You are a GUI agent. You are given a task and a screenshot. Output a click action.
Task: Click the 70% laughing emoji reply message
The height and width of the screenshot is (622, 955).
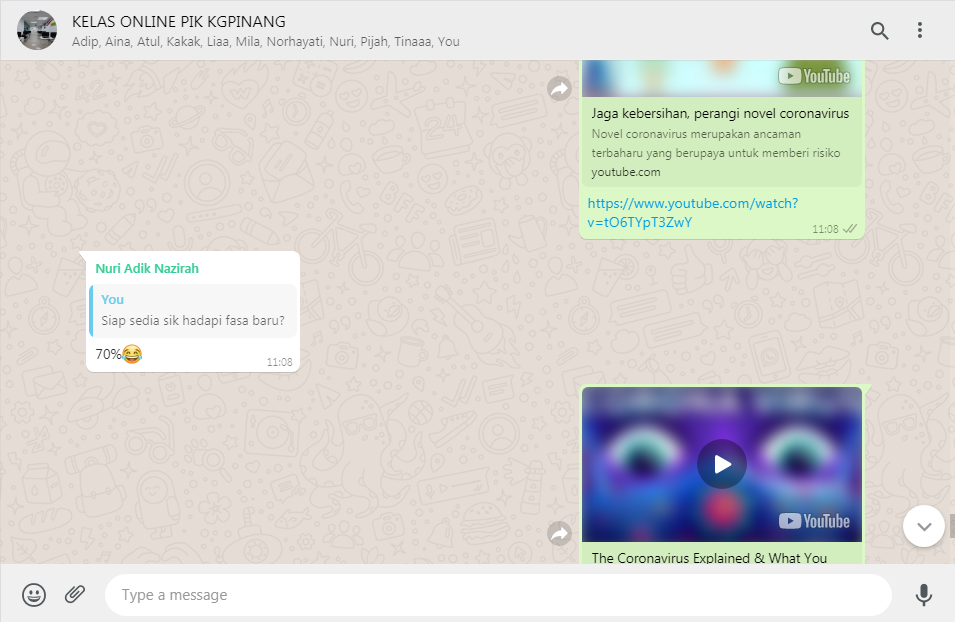[x=118, y=354]
